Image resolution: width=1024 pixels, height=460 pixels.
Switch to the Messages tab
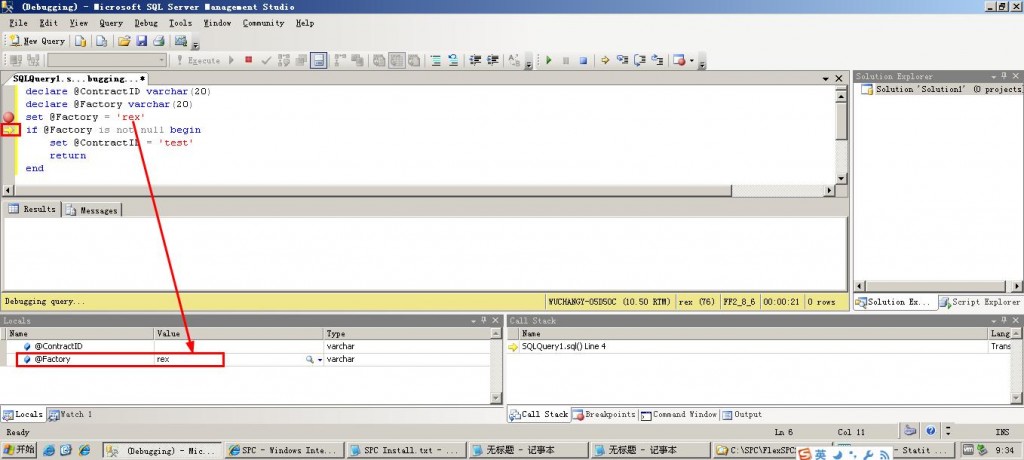[x=91, y=210]
